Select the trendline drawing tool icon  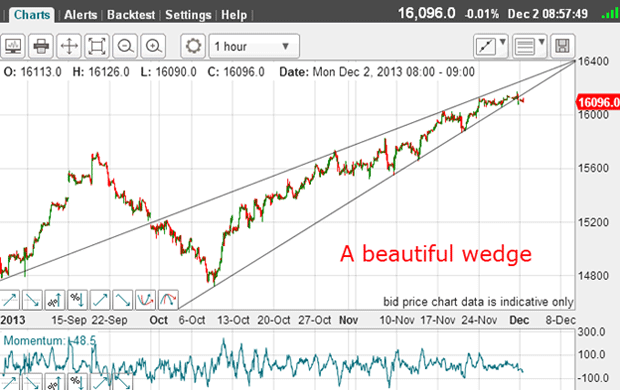485,46
